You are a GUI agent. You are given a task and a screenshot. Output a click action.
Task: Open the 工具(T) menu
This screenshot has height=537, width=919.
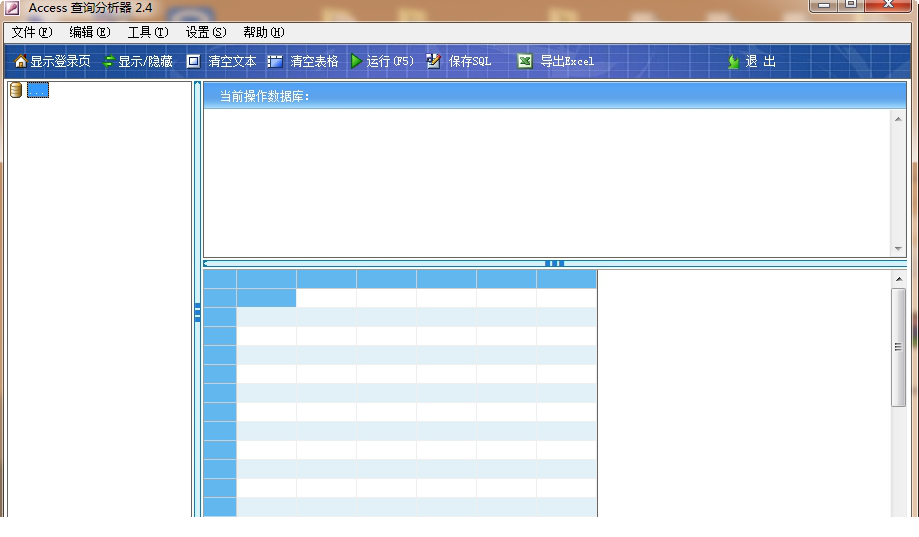pyautogui.click(x=147, y=32)
